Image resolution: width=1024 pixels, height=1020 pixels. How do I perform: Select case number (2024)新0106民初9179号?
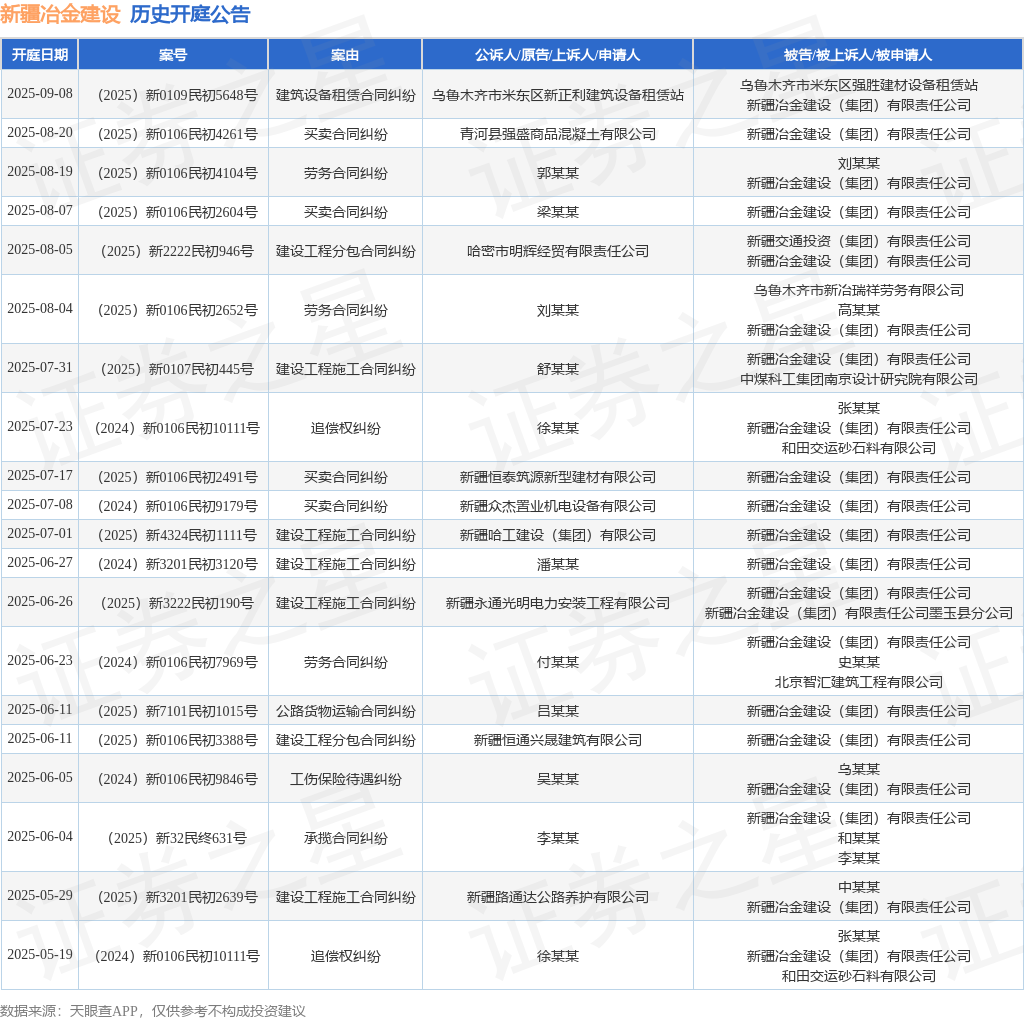coord(177,507)
